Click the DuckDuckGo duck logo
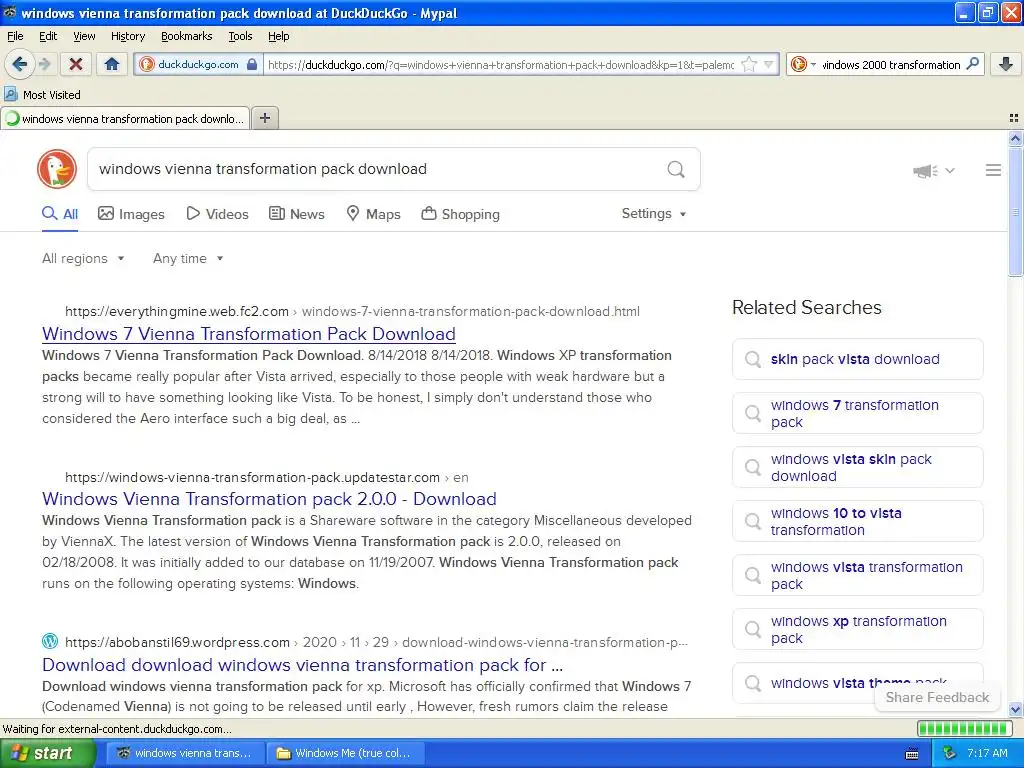This screenshot has width=1024, height=768. click(x=57, y=169)
